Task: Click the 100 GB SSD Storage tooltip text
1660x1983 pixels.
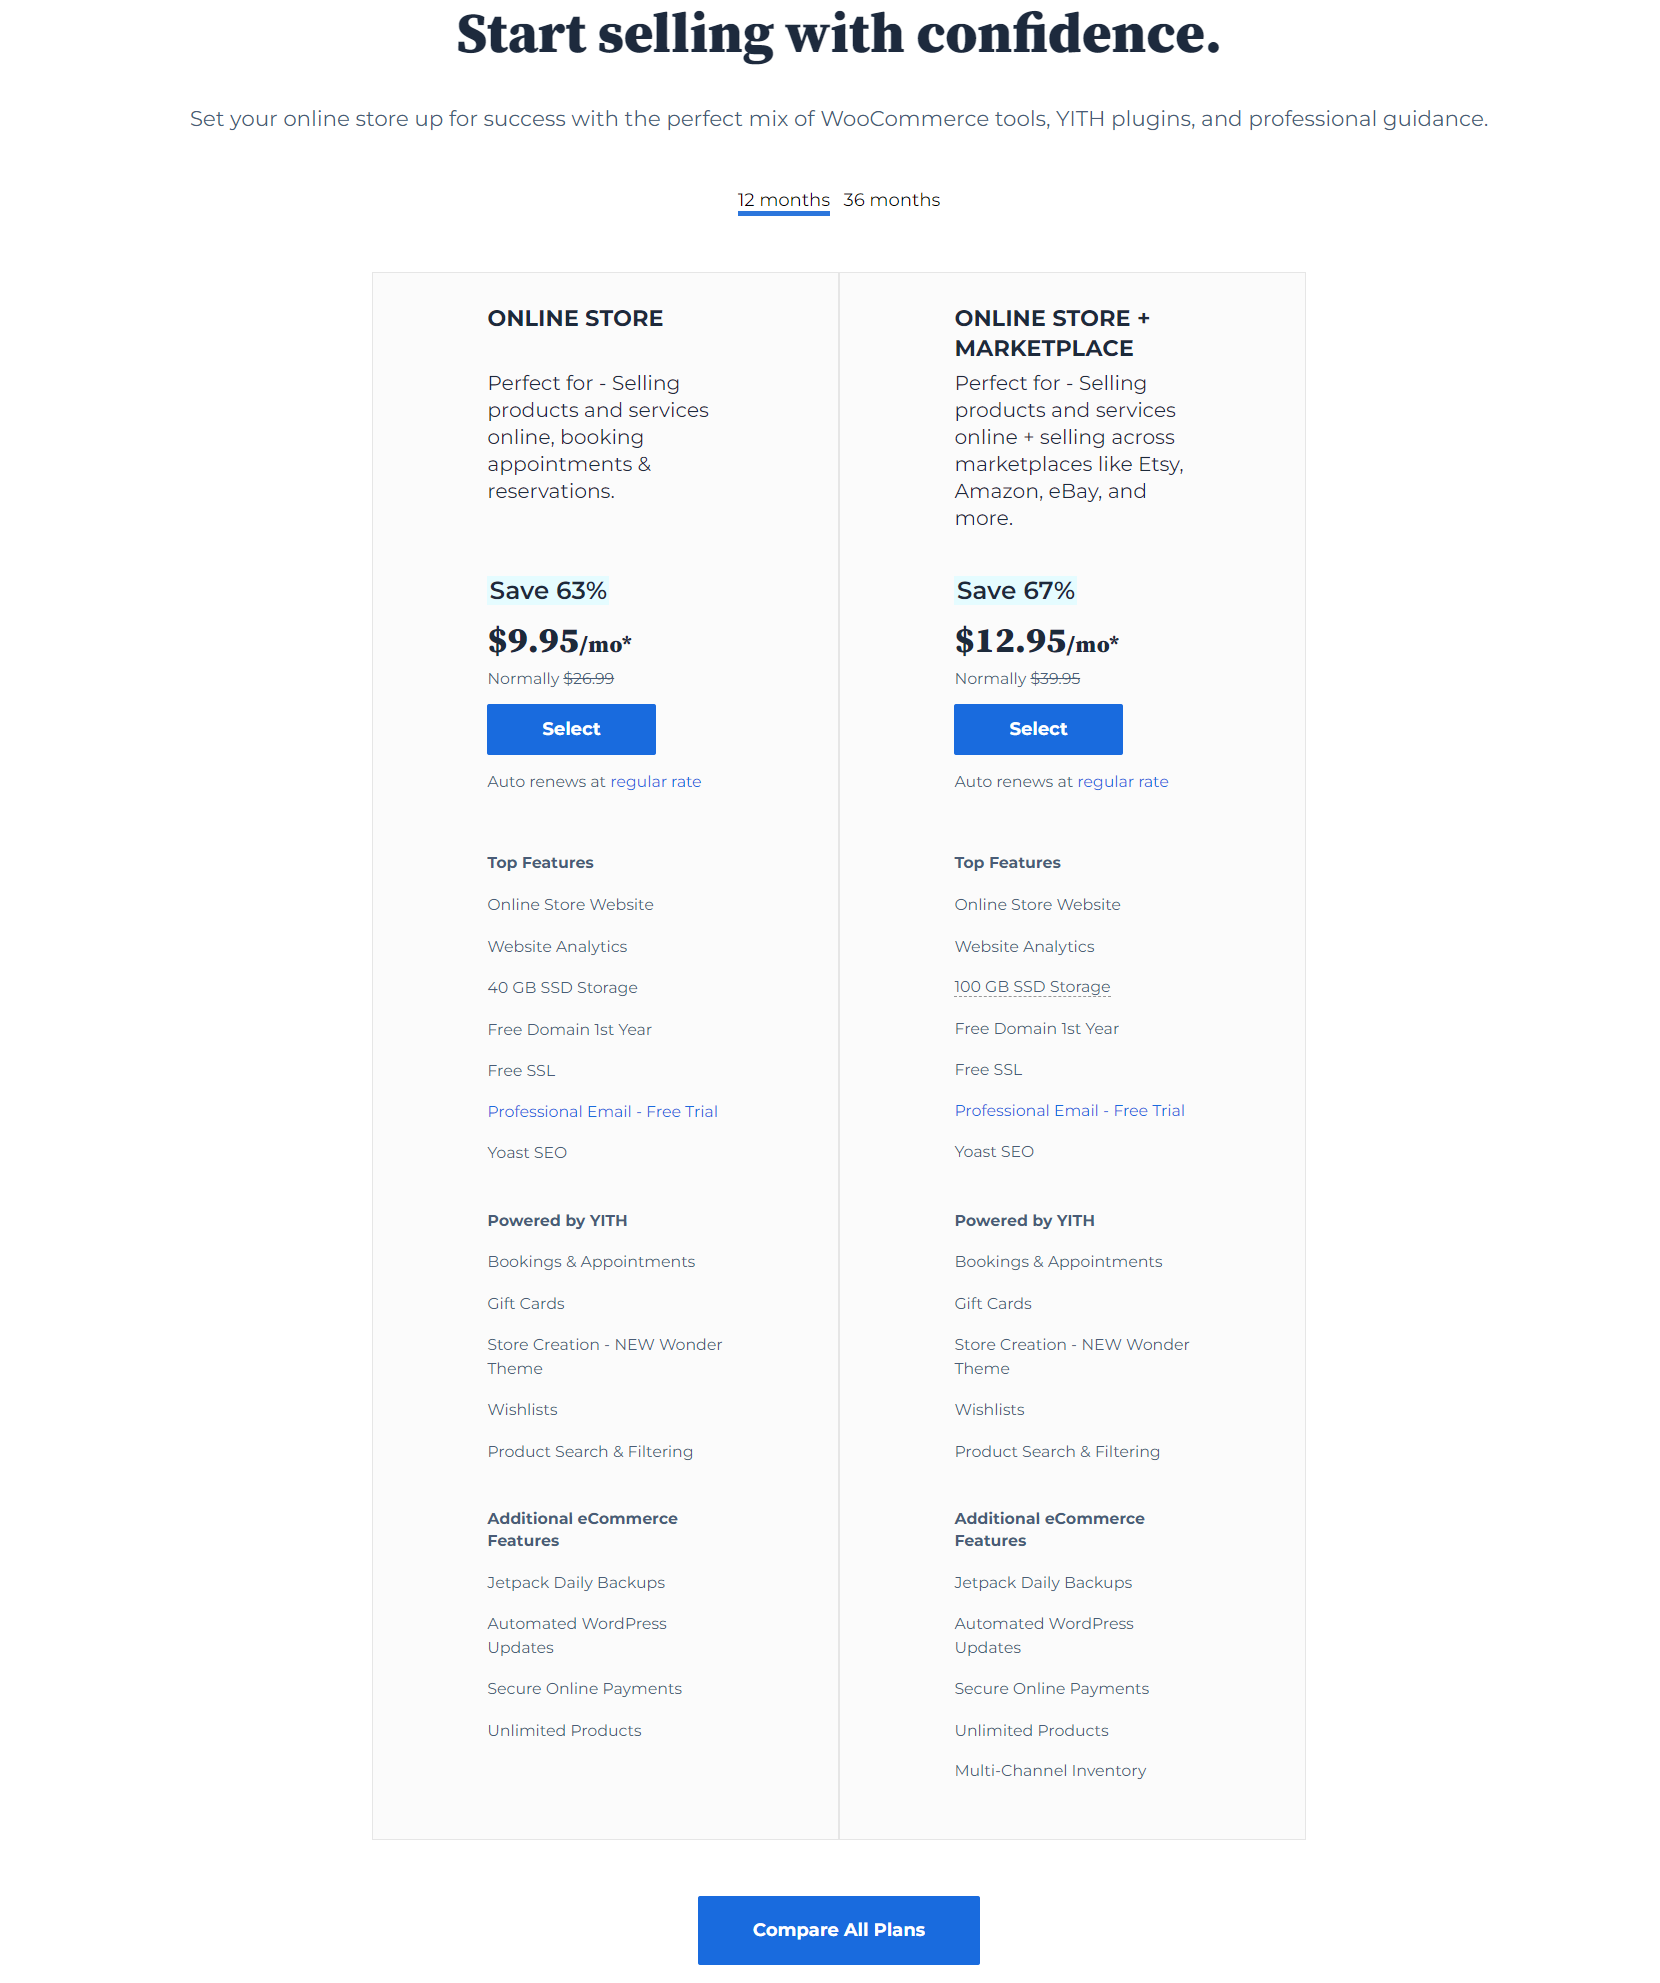Action: point(1032,987)
